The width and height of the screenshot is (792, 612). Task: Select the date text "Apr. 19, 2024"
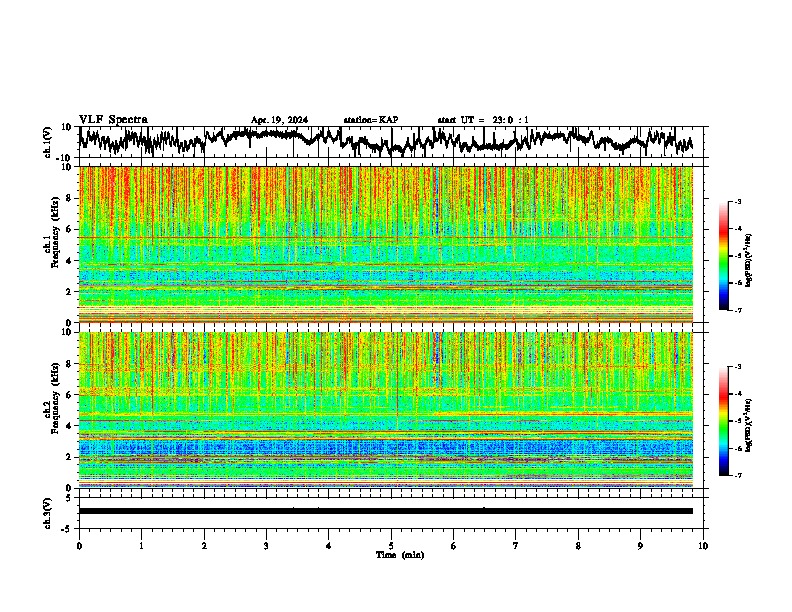[279, 120]
